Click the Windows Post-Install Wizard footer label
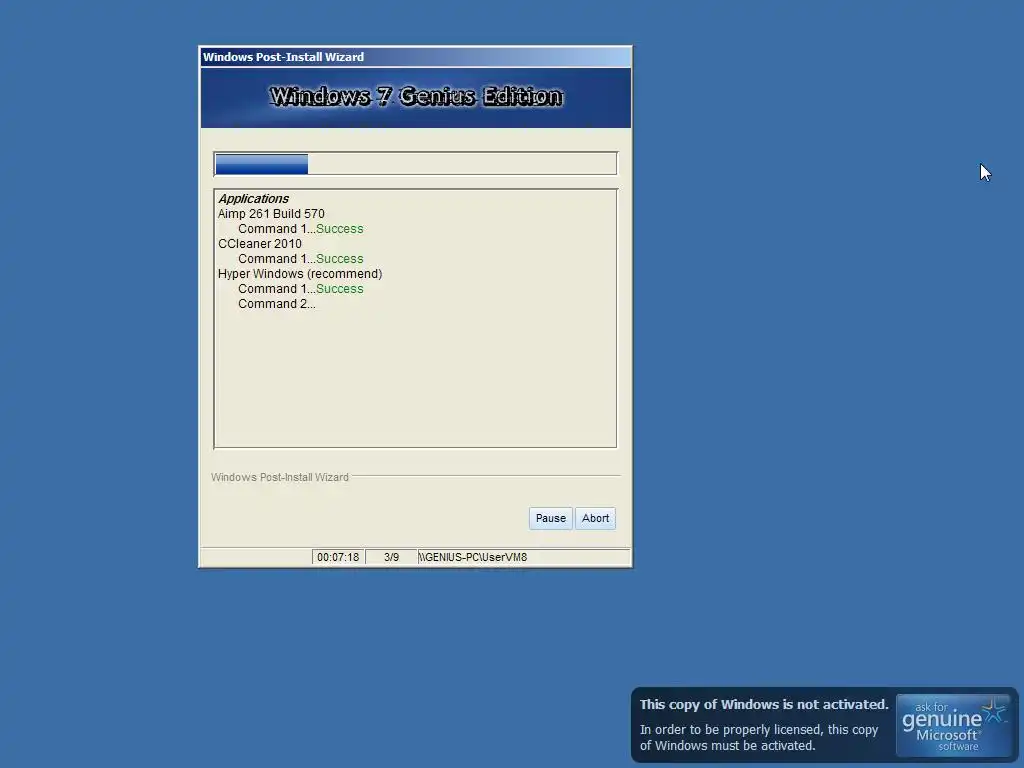 pos(280,477)
